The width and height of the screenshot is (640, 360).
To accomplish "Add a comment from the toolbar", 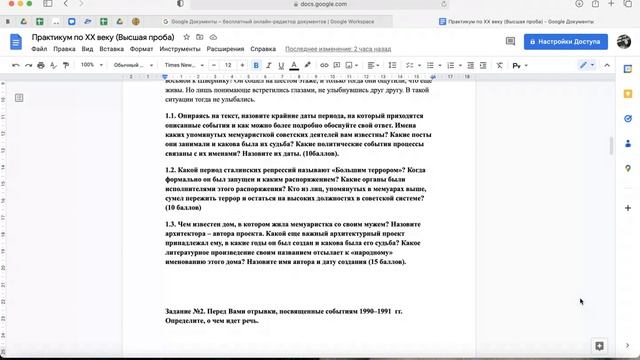I will point(337,65).
